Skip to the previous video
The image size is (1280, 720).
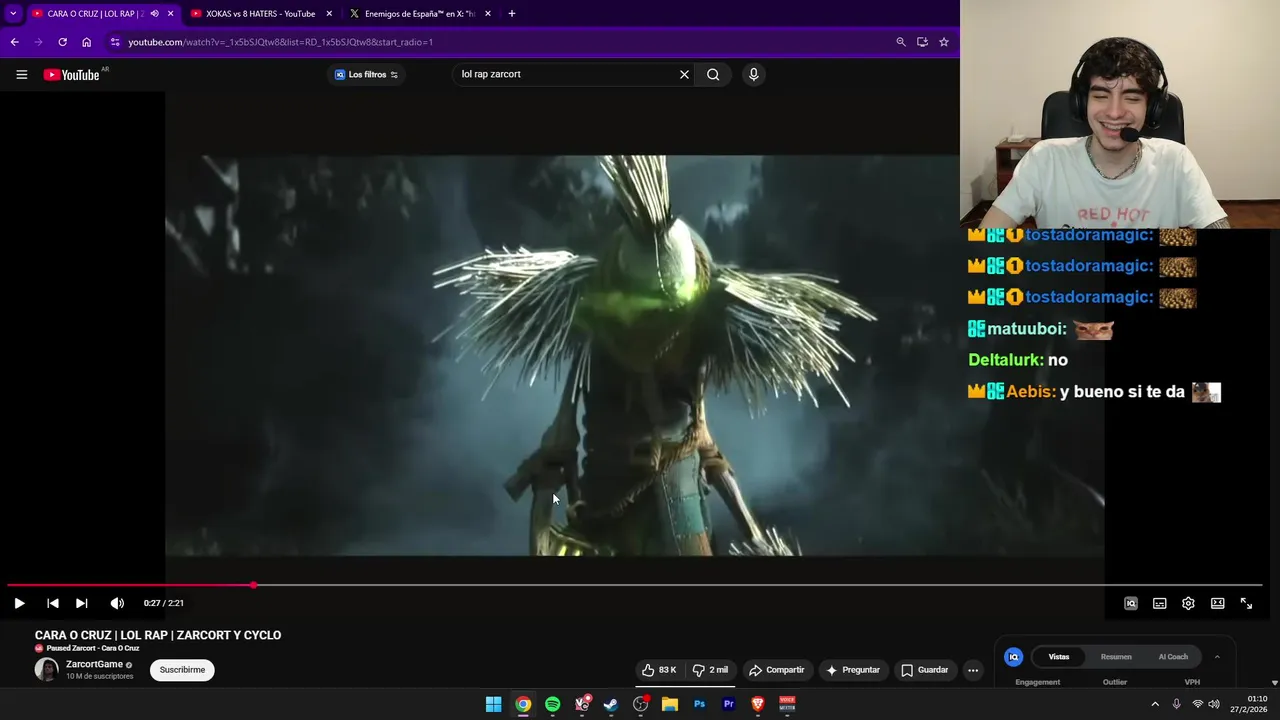click(53, 603)
